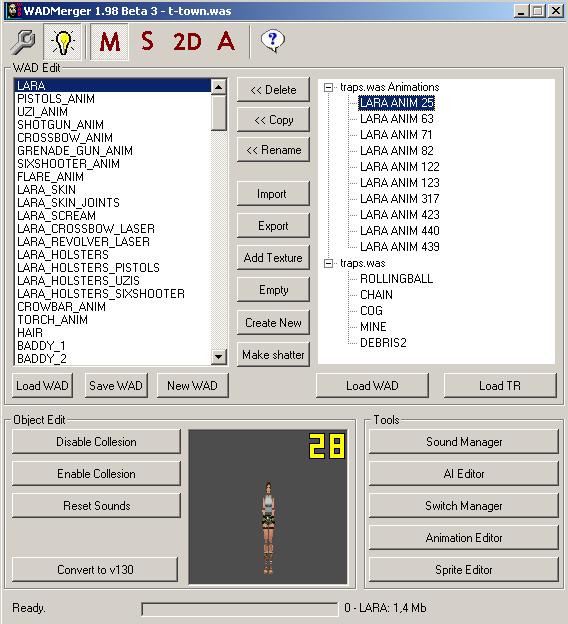Screen dimensions: 568x624
Task: Select MINE tree item
Action: click(373, 327)
